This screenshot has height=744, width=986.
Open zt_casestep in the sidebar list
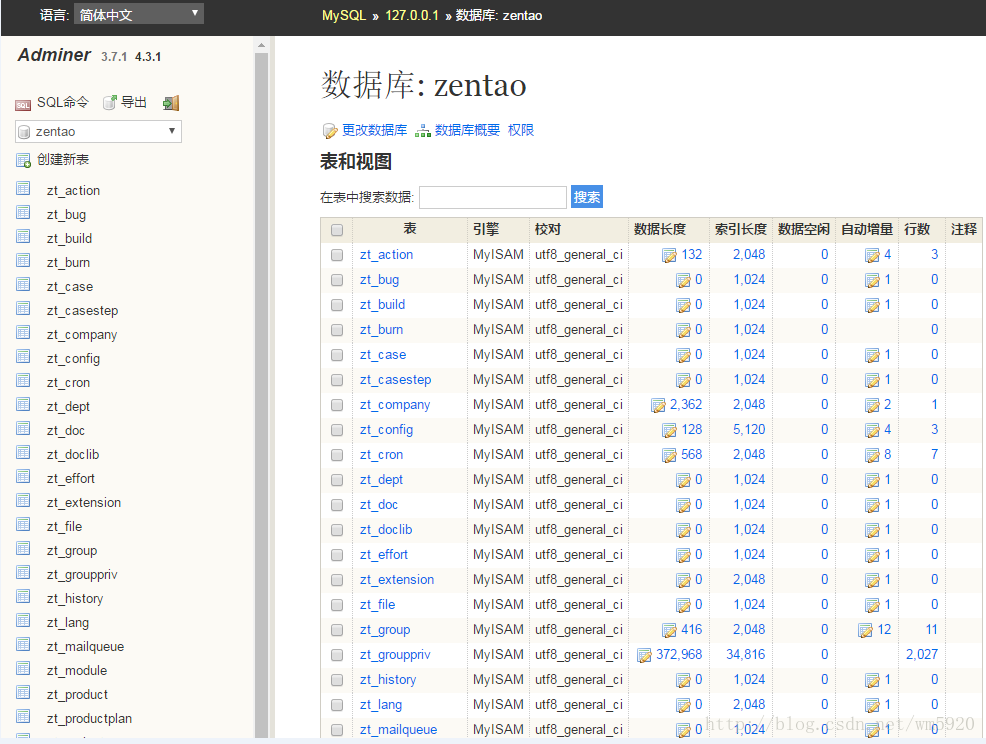tap(82, 311)
